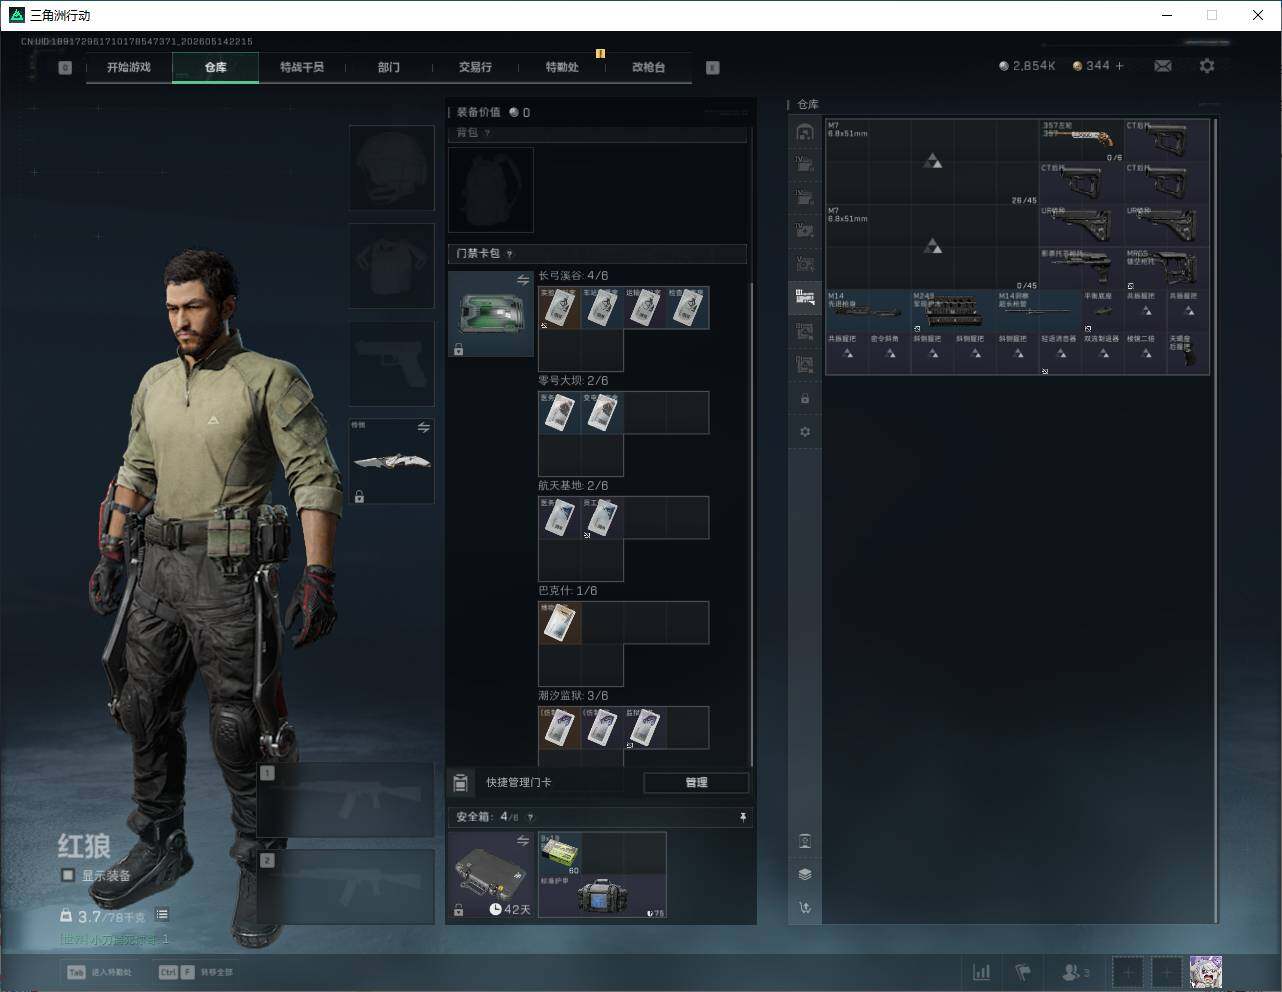1282x992 pixels.
Task: Select the 仓库 tab
Action: 216,67
